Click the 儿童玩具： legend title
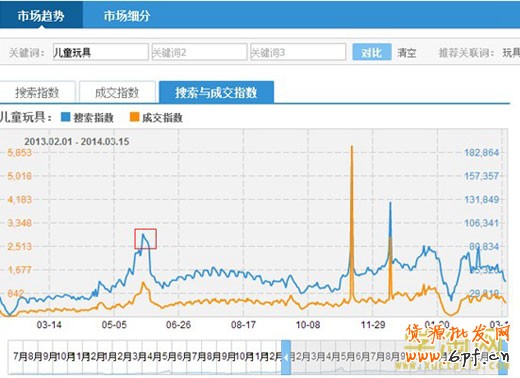The height and width of the screenshot is (378, 520). [26, 117]
